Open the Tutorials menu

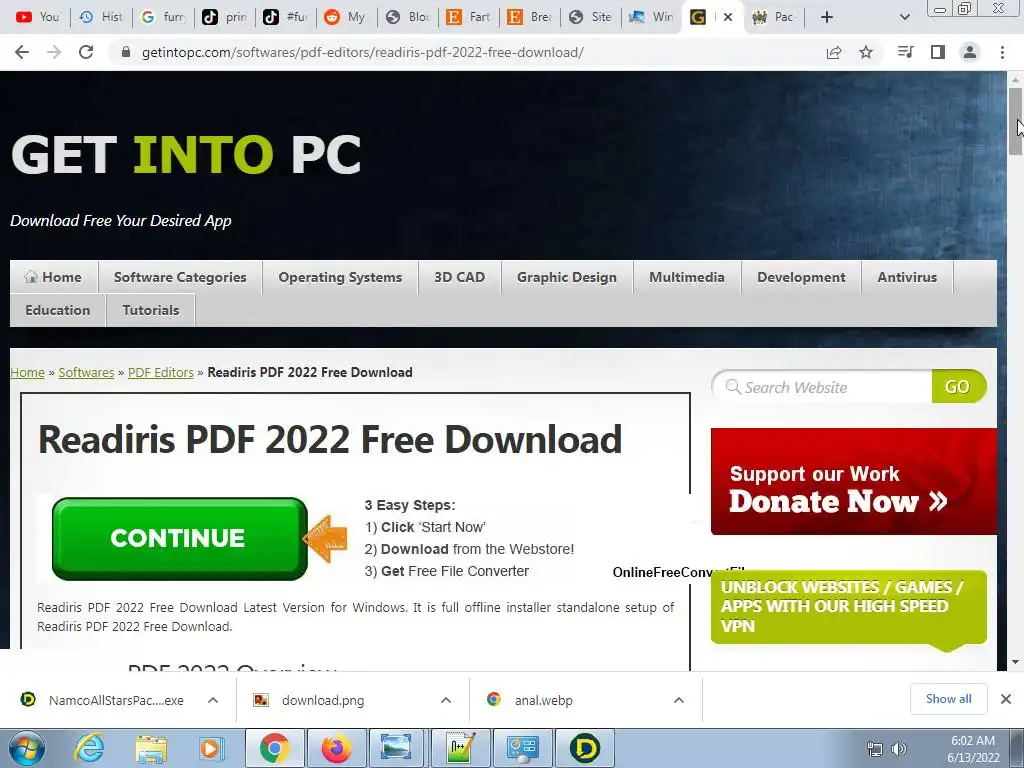[x=151, y=310]
